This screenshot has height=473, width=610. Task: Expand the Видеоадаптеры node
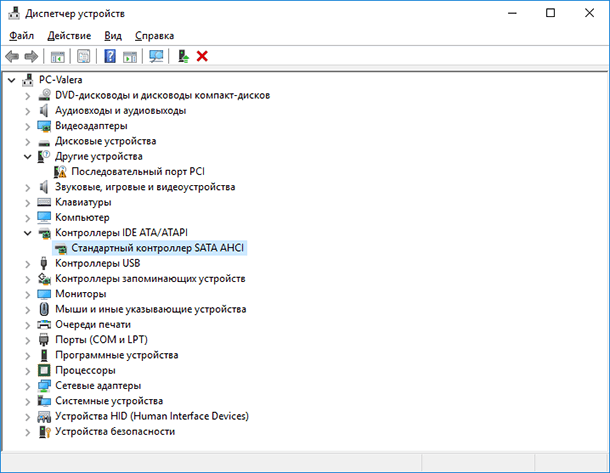[28, 126]
